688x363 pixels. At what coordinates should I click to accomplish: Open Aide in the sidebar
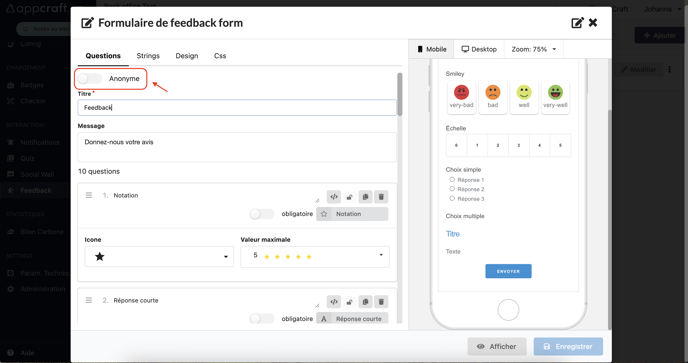(x=21, y=352)
